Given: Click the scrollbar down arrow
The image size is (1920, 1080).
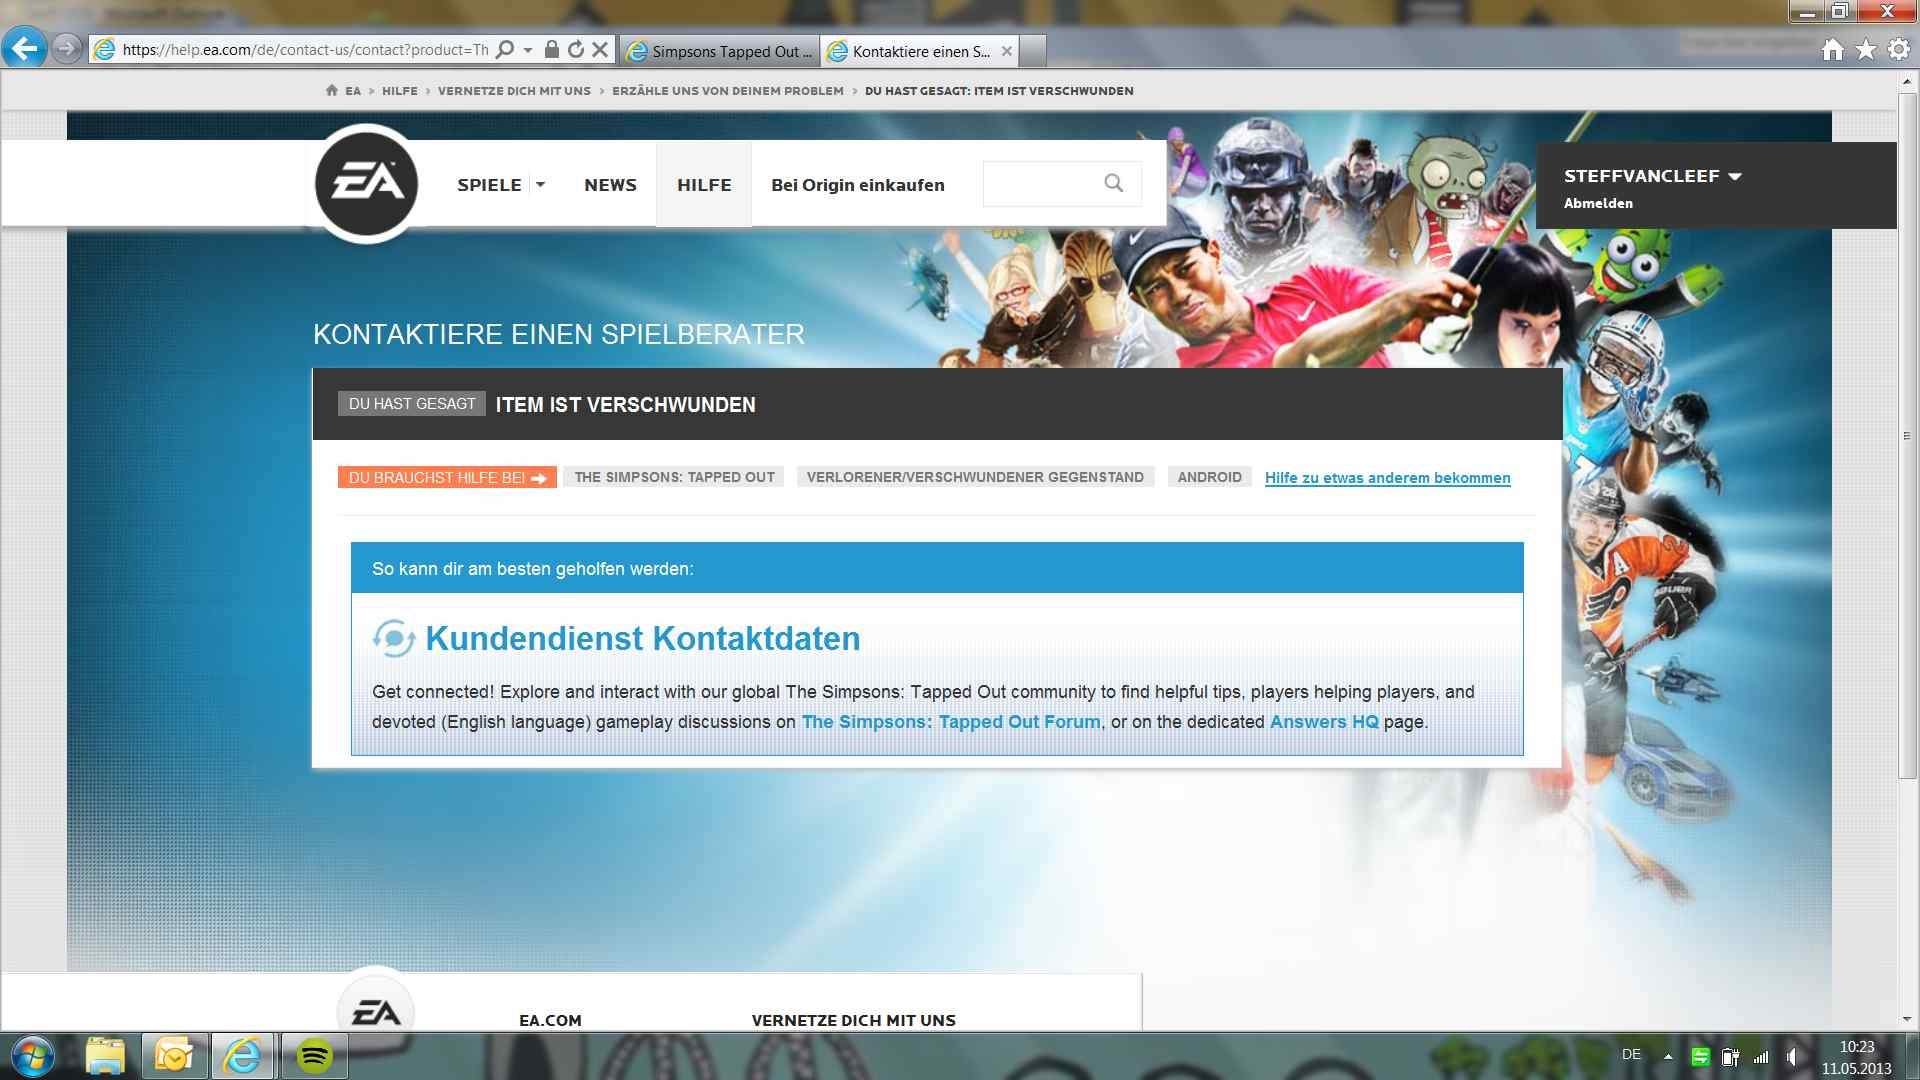Looking at the screenshot, I should (1907, 1019).
